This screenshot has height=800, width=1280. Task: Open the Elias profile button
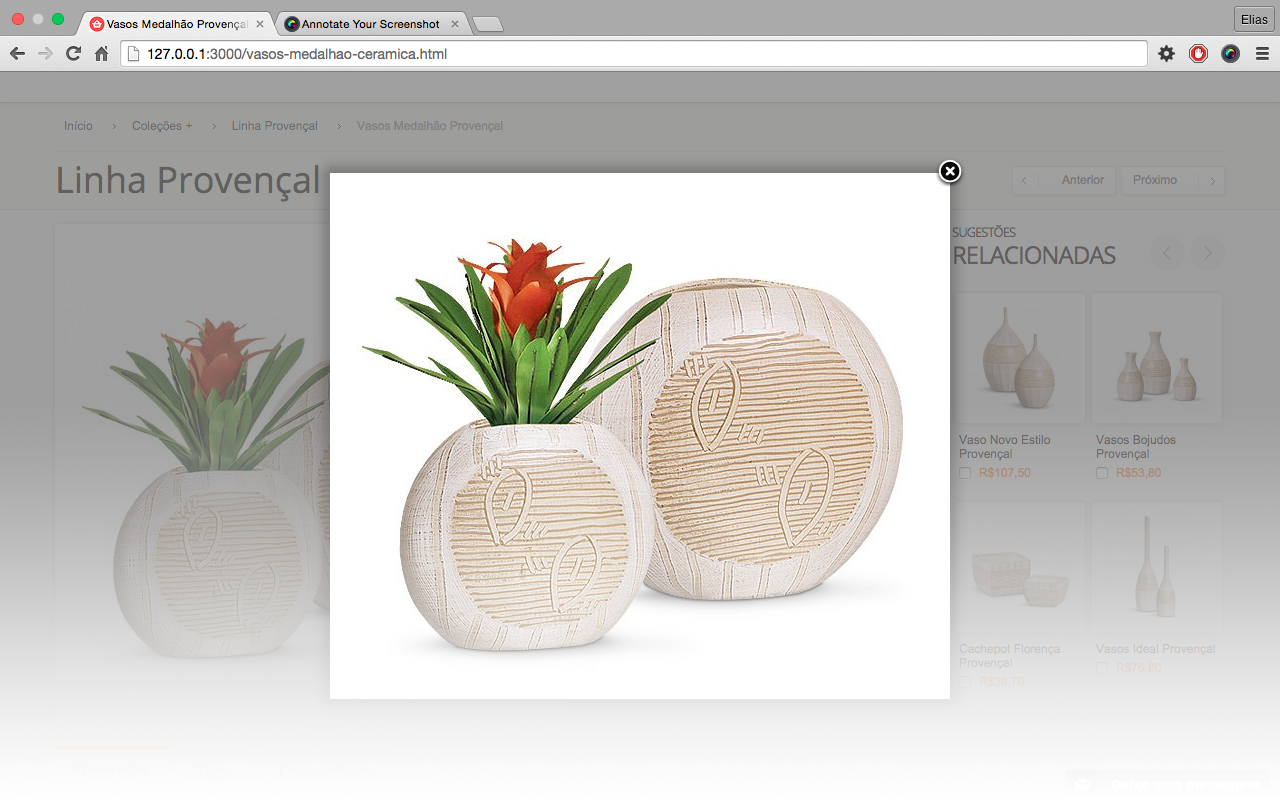(1254, 20)
